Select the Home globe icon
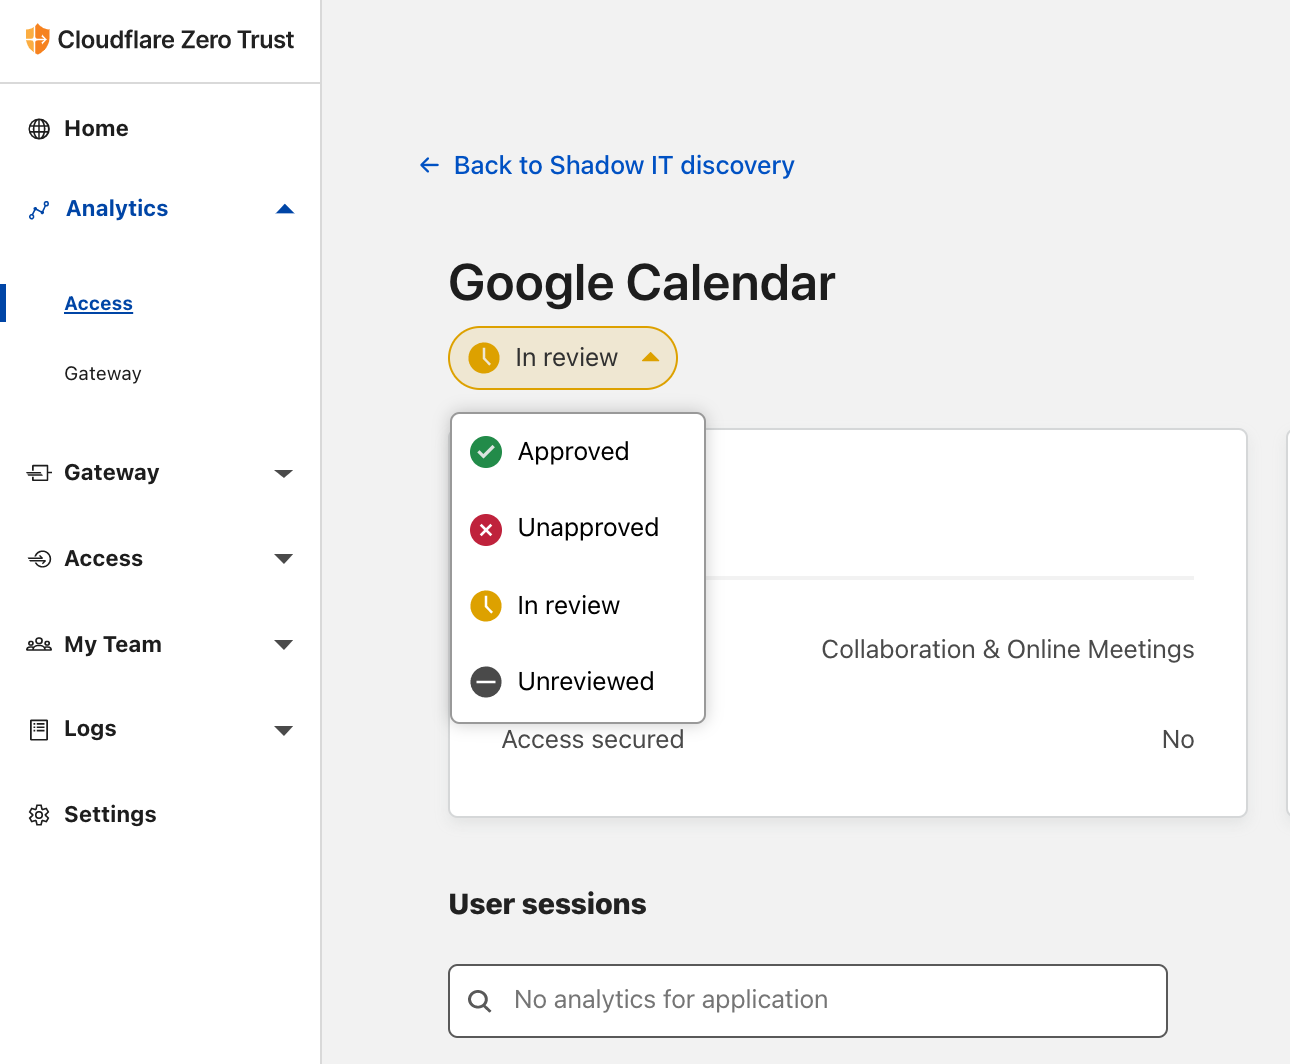1290x1064 pixels. (x=39, y=128)
